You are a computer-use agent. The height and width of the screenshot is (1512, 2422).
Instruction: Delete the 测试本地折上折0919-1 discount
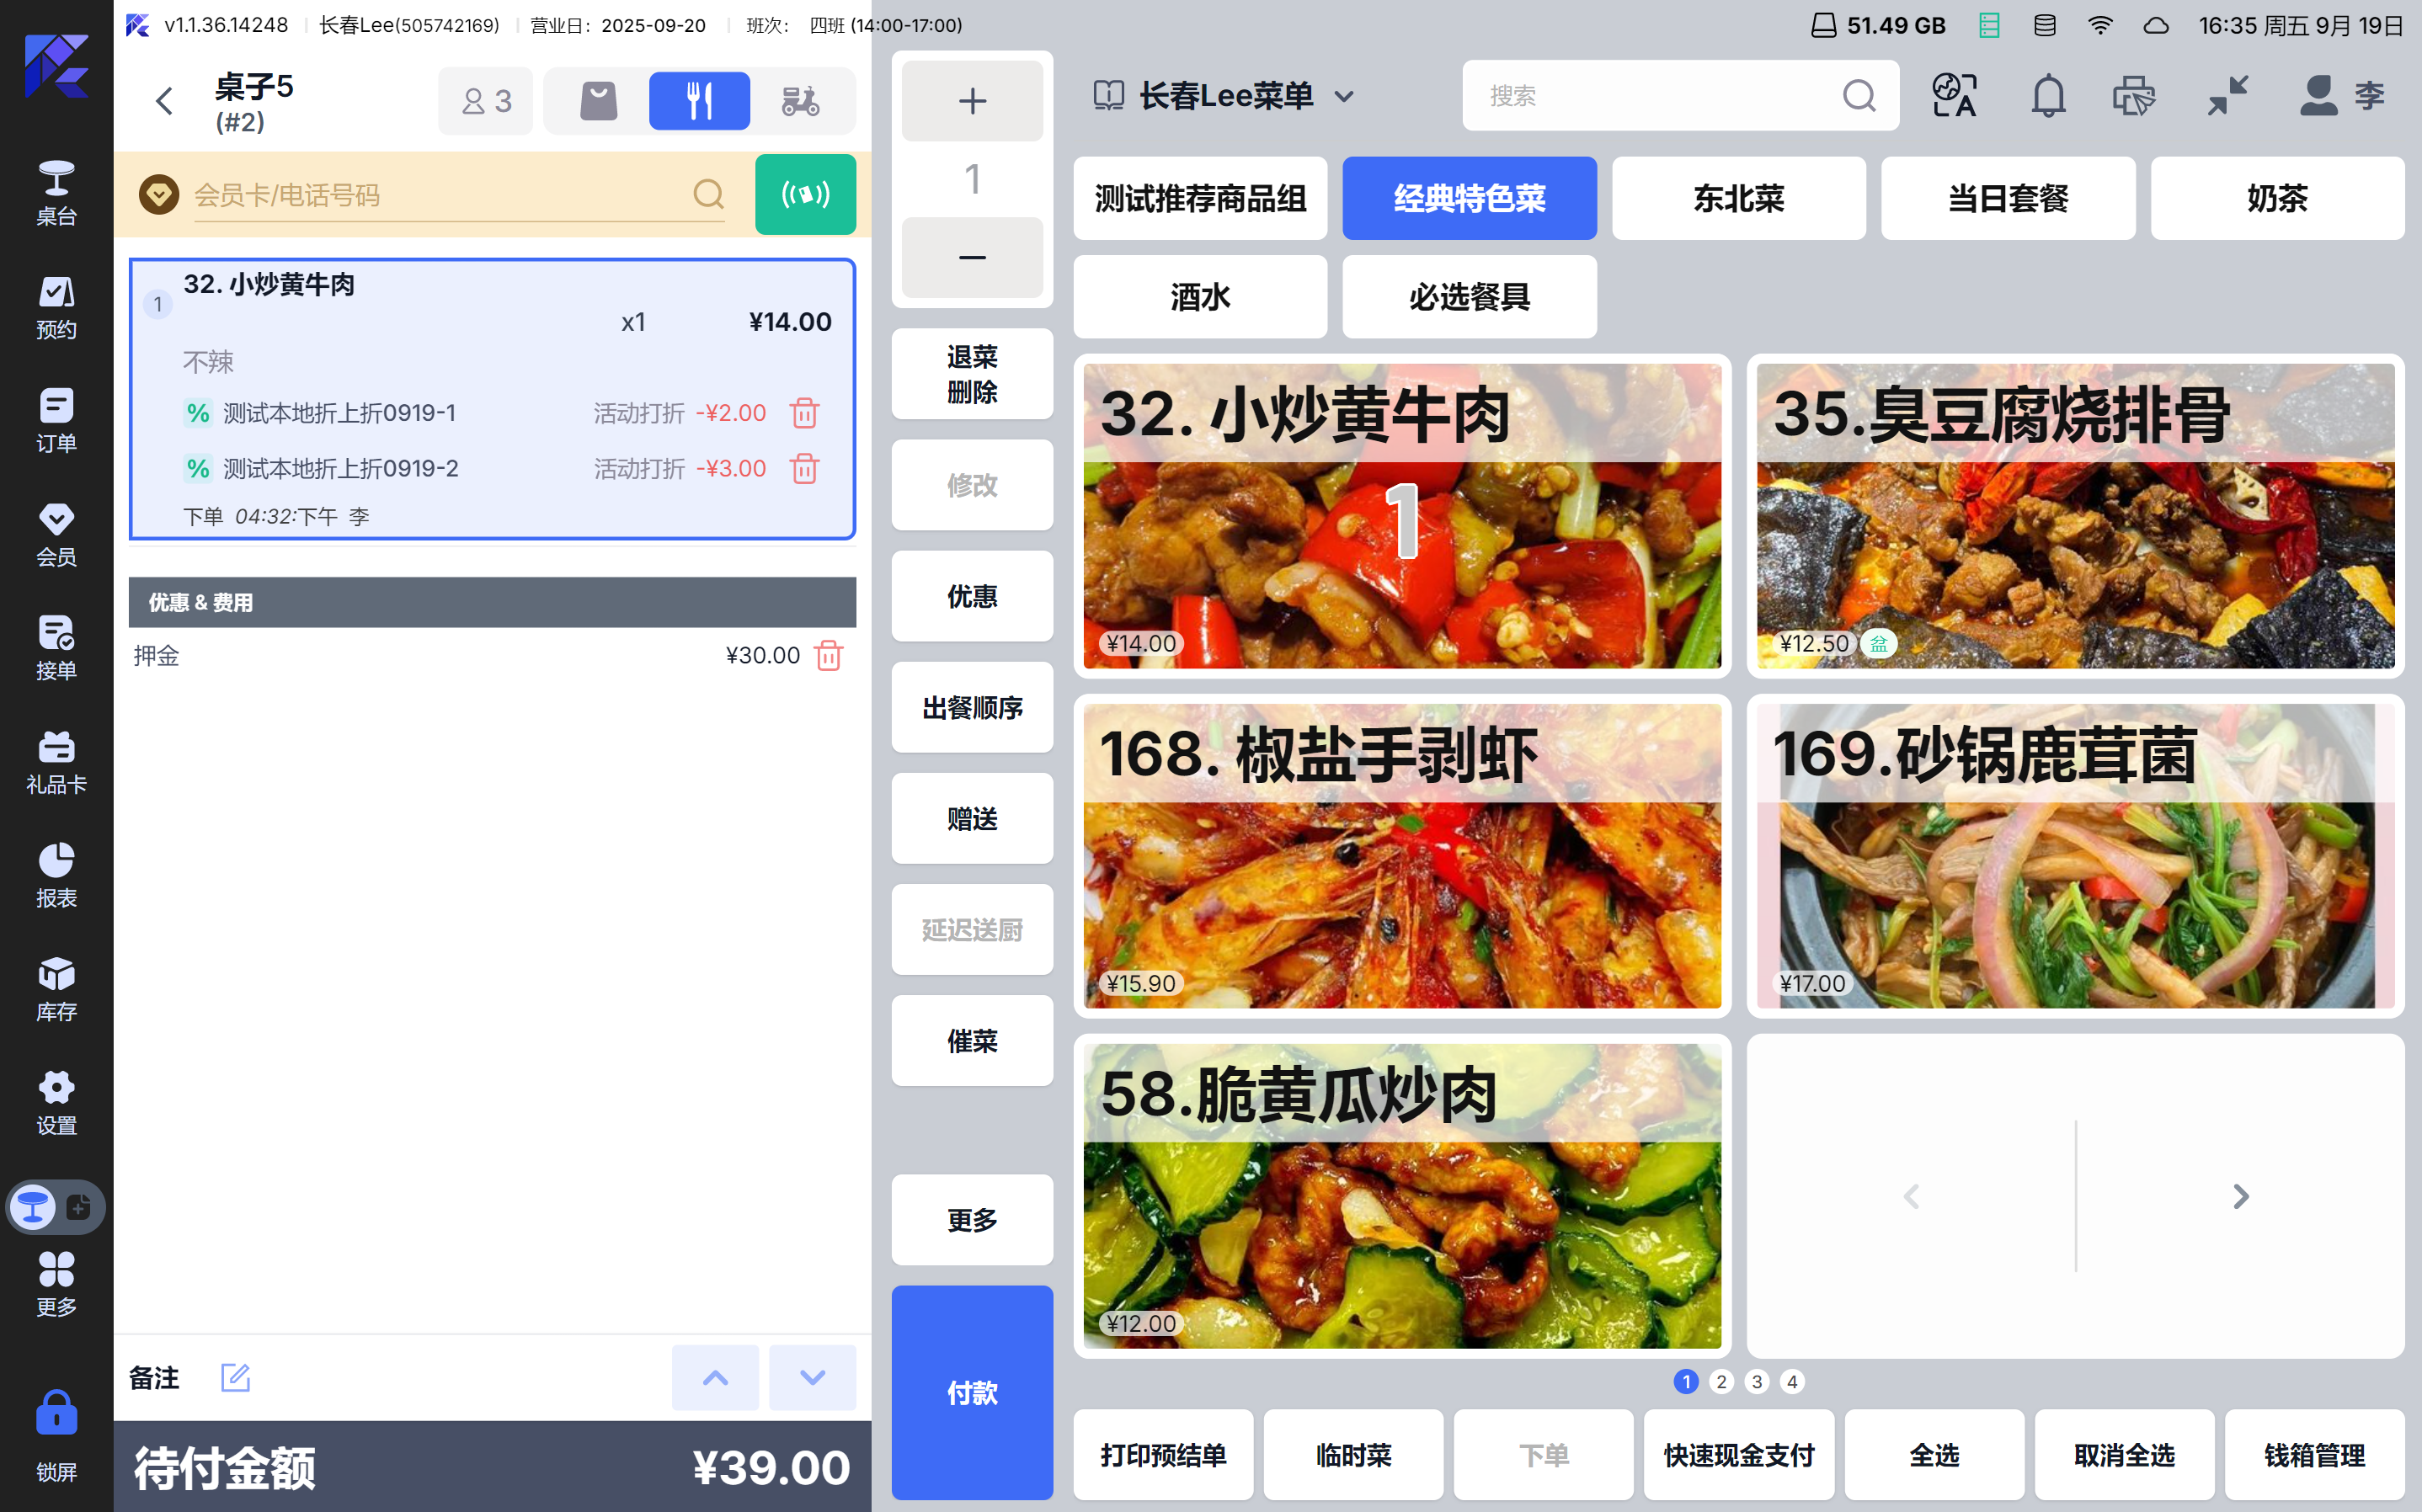coord(804,413)
